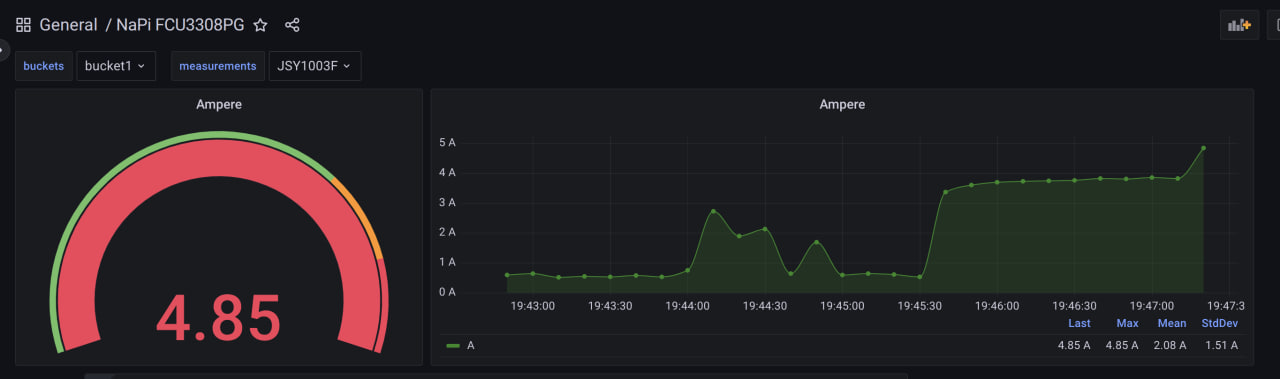Screen dimensions: 1280x379
Task: Click series A green color swatch
Action: point(453,345)
